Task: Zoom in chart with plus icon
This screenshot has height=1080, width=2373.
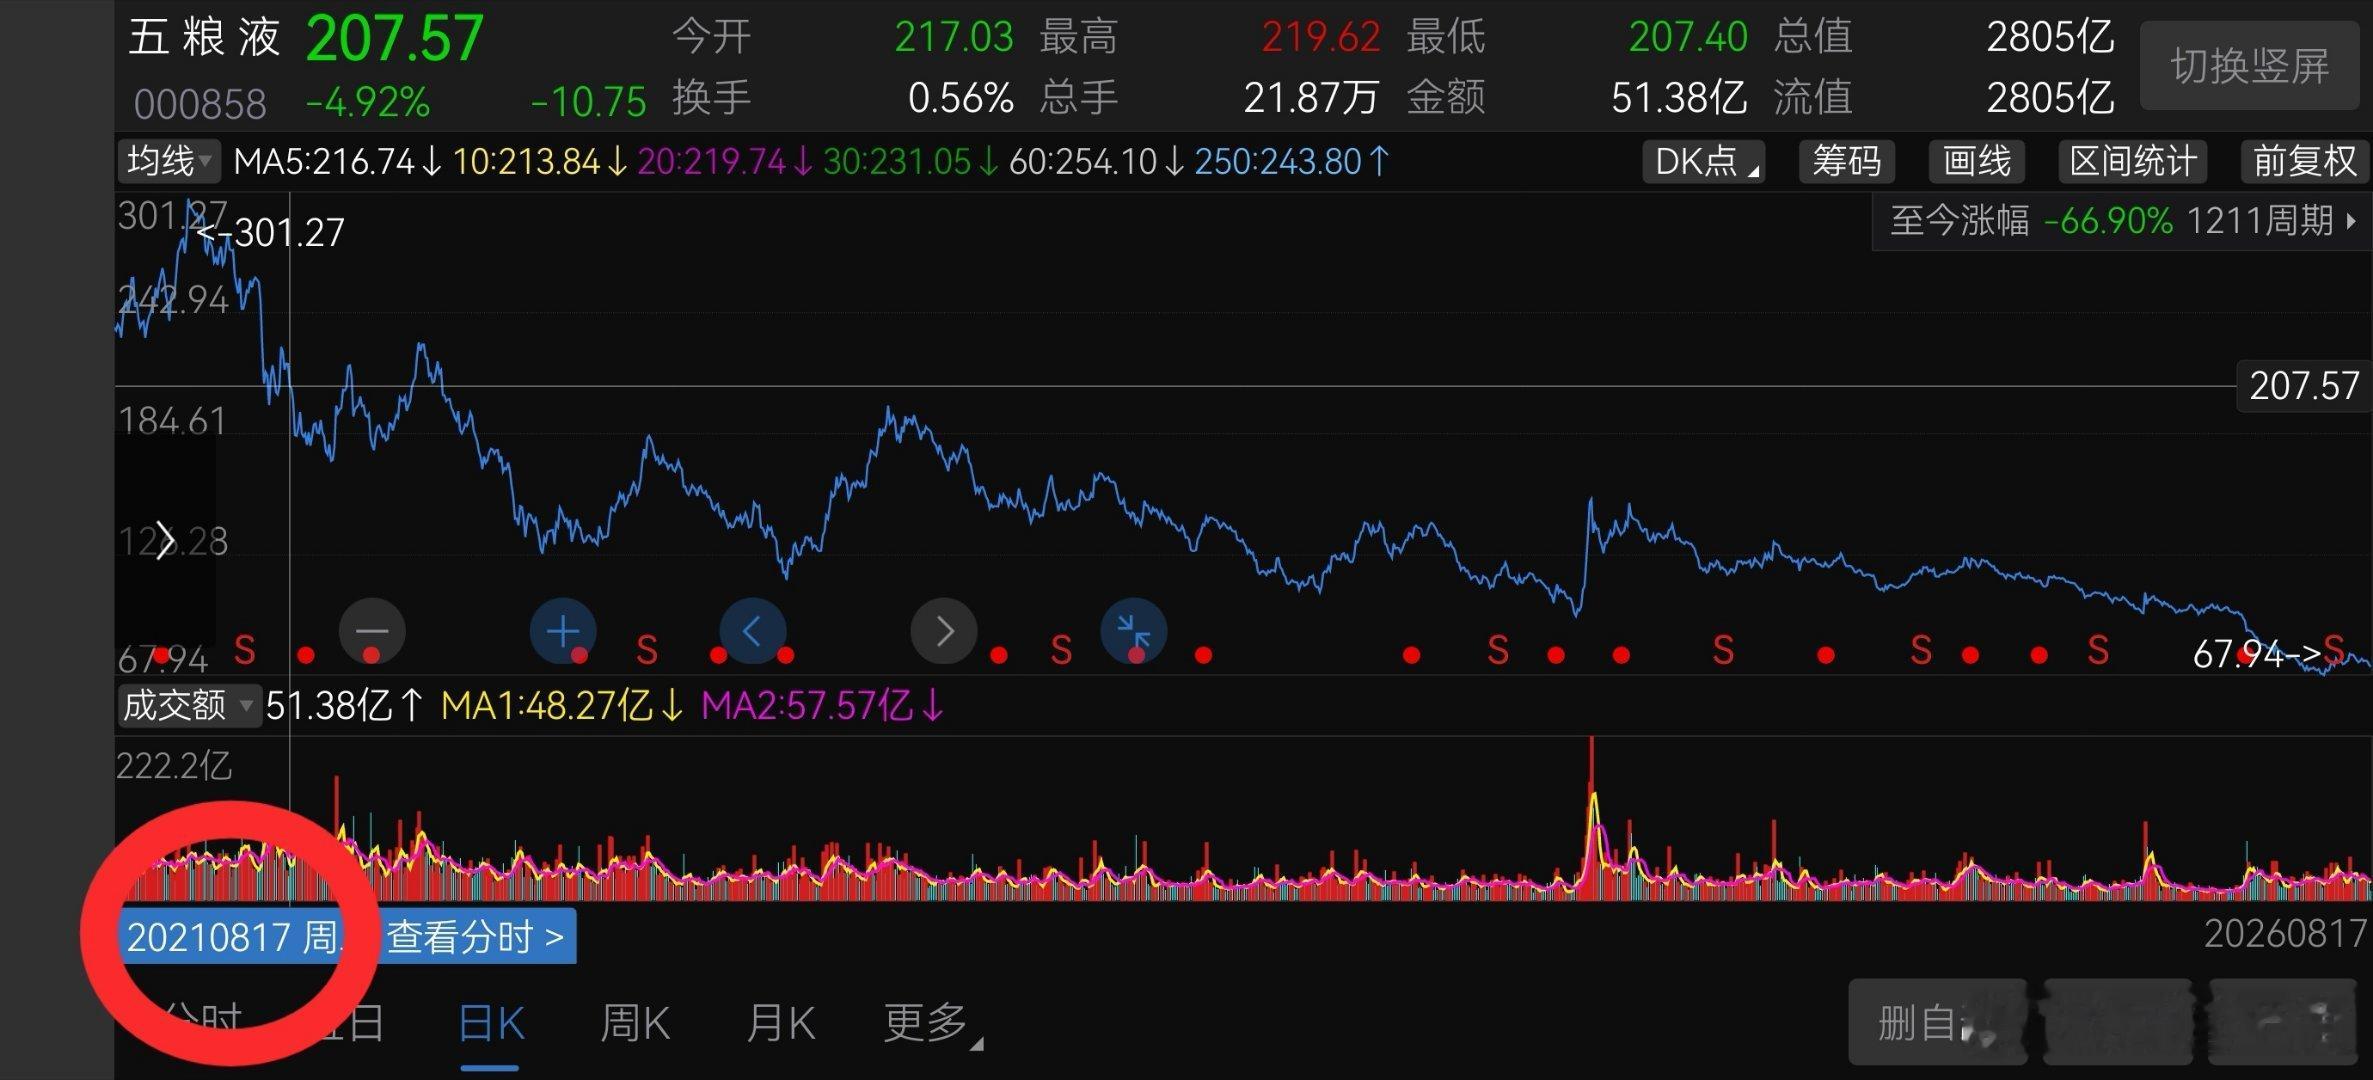Action: coord(563,631)
